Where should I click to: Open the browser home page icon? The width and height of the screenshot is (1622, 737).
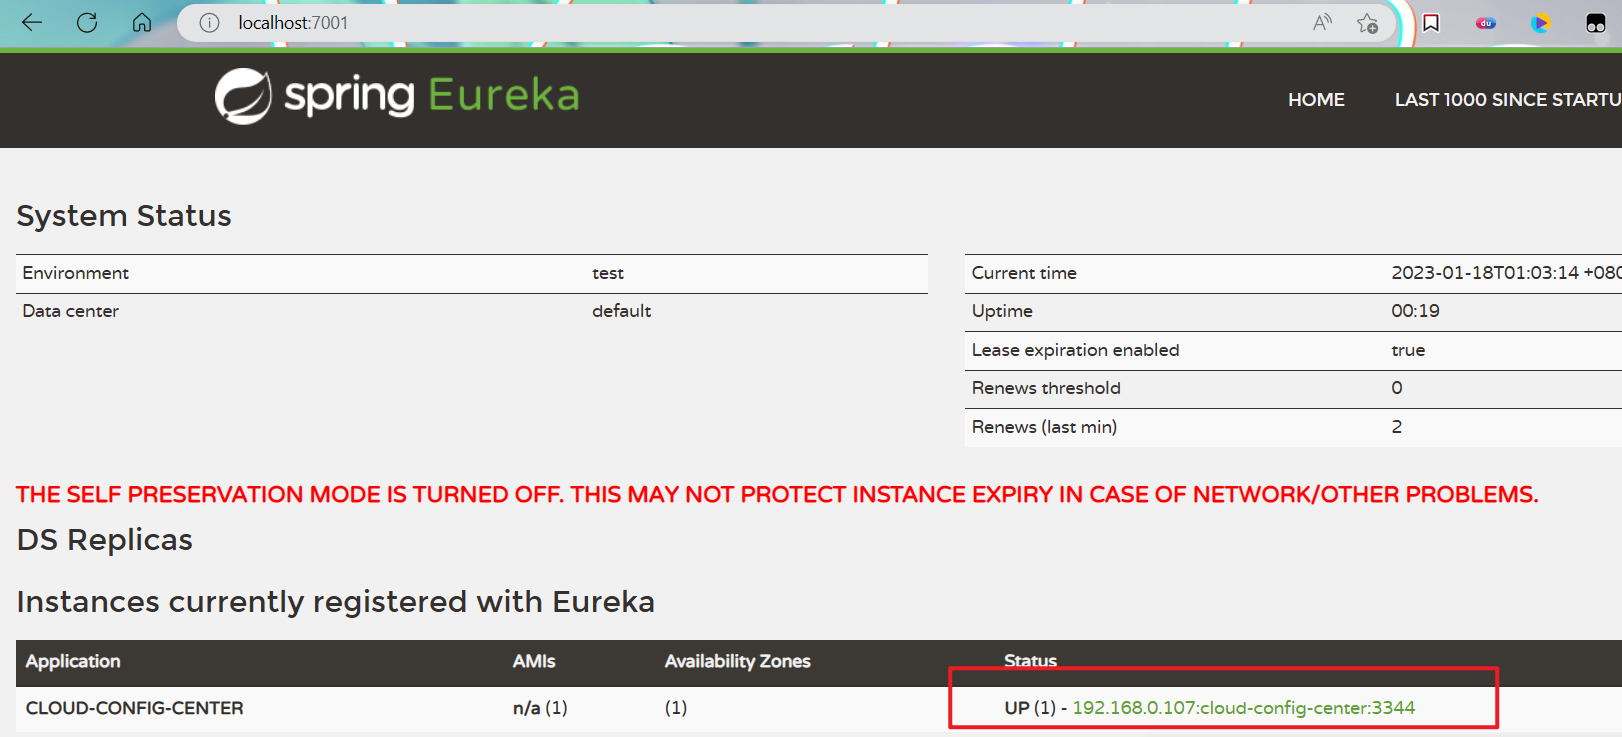click(x=142, y=22)
